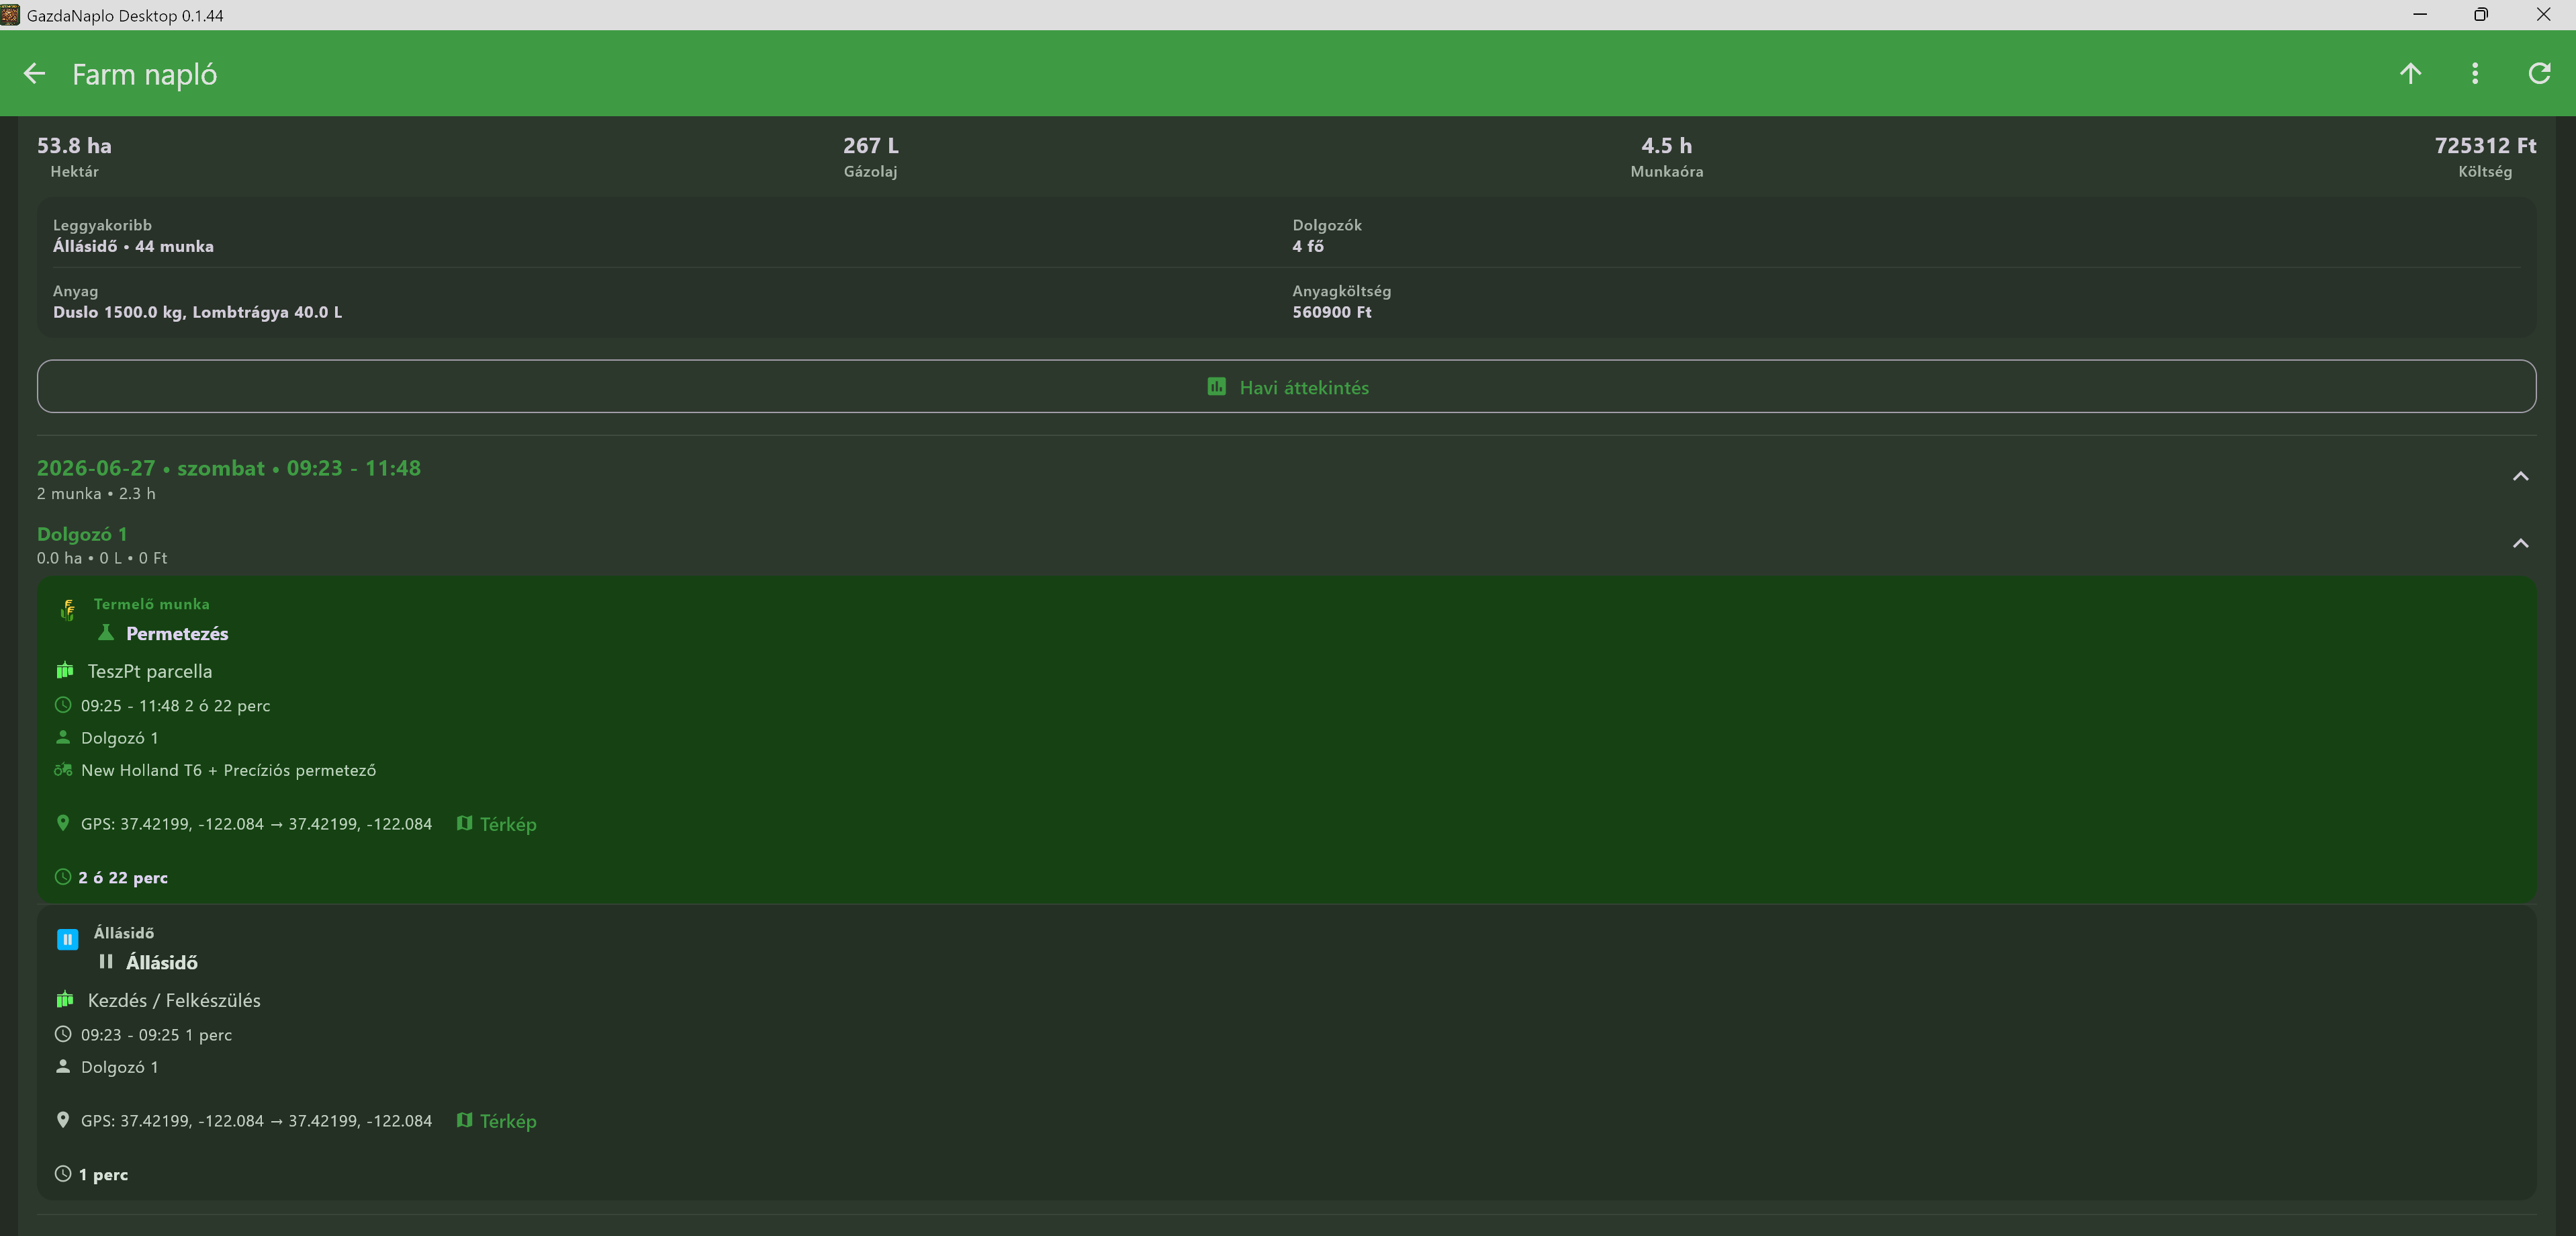Click the Permetezés work title

(177, 633)
